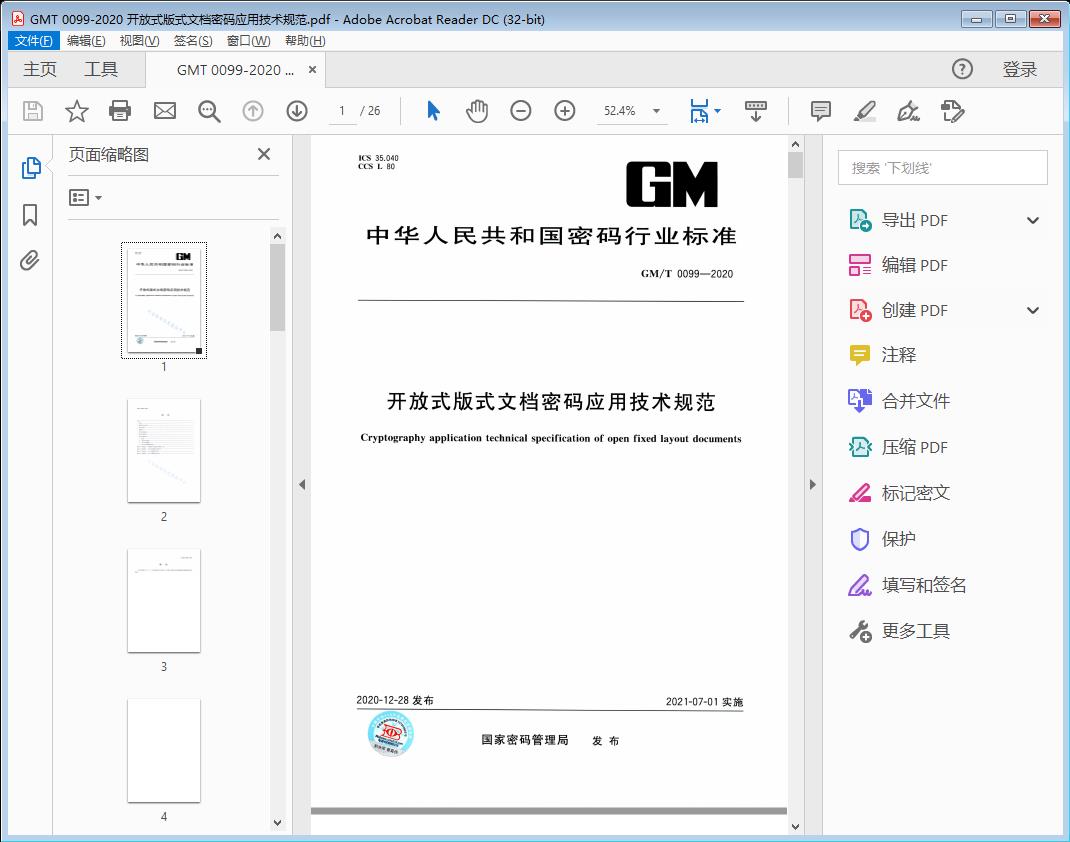This screenshot has height=842, width=1070.
Task: Open thumbnail options dropdown menu
Action: 85,198
